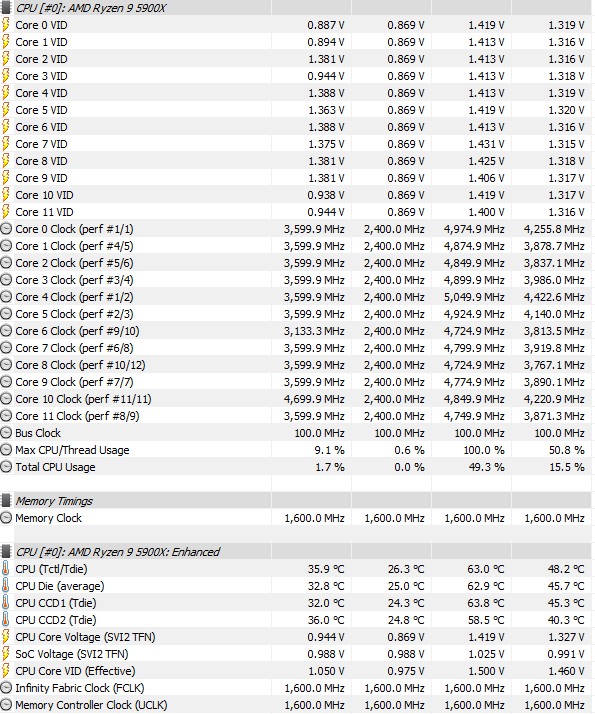Collapse the AMD Ryzen 9 5900X: Enhanced group
This screenshot has width=595, height=714.
tap(117, 552)
